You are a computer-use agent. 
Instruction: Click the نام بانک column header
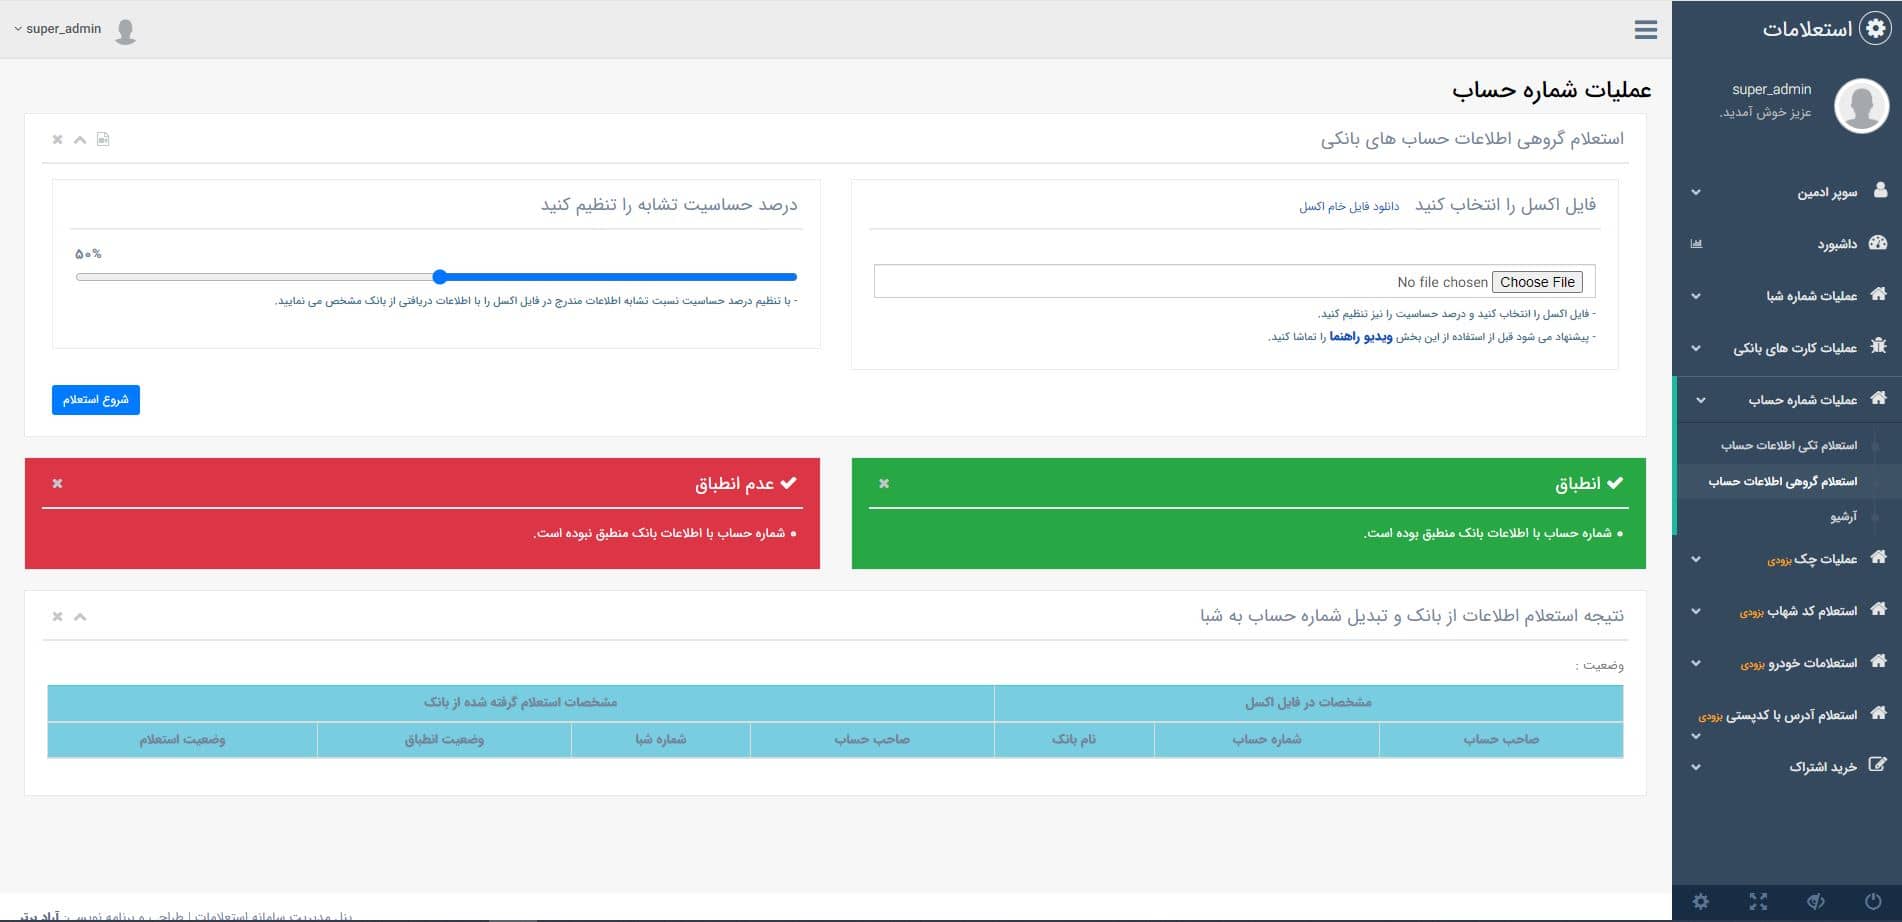[1074, 739]
